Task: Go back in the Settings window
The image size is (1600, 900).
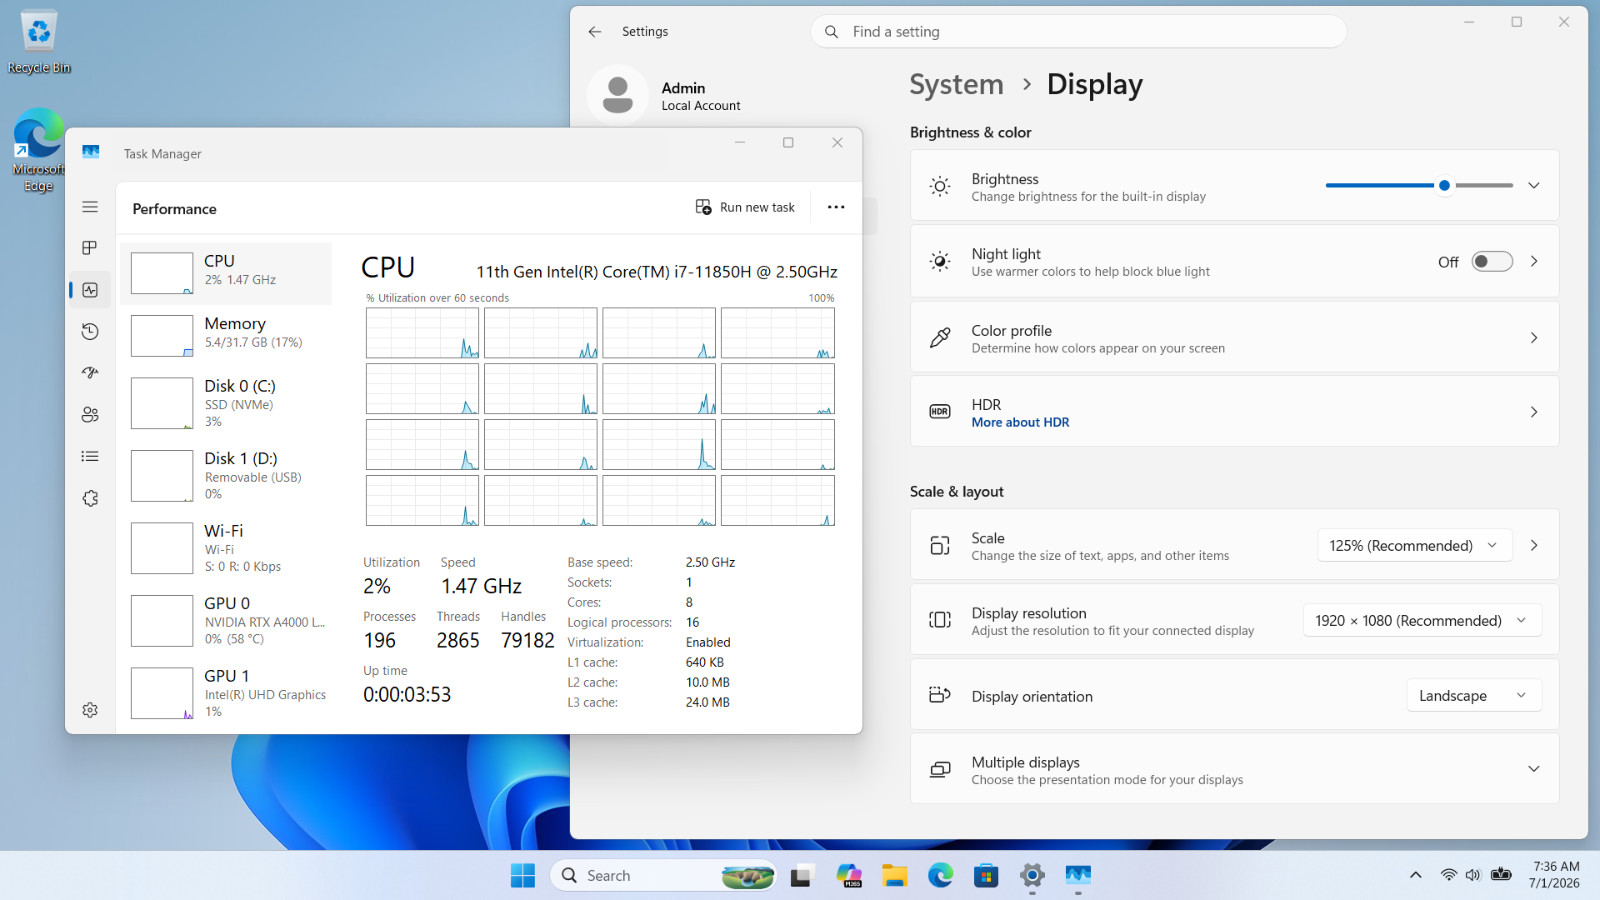Action: click(595, 32)
